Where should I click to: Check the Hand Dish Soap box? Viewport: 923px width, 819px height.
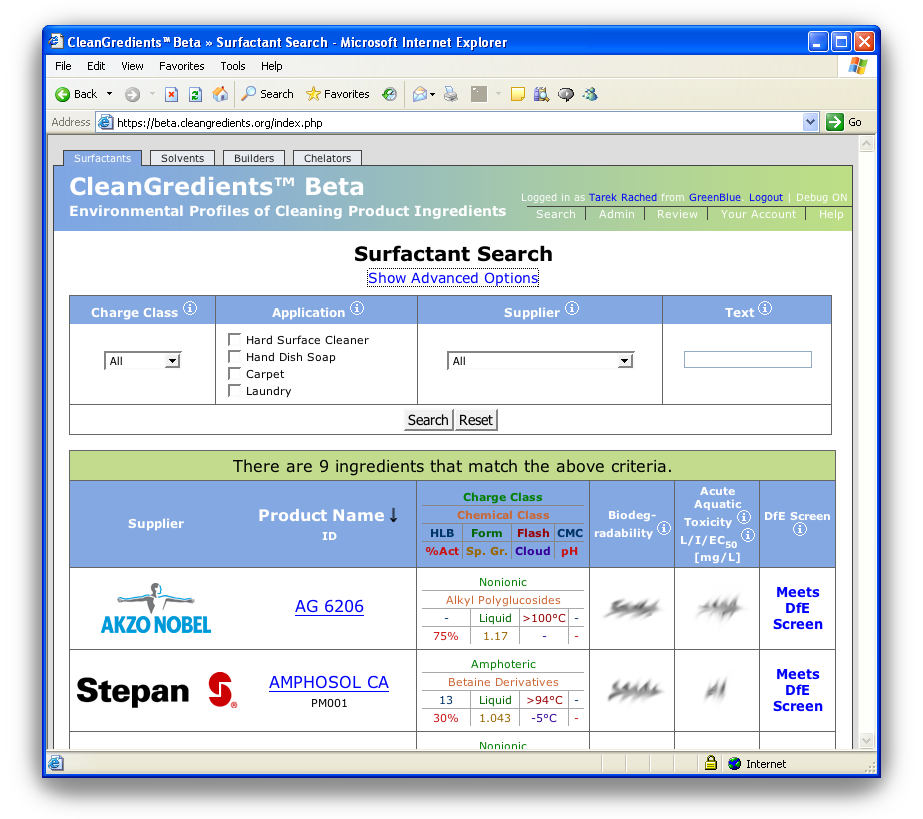(x=234, y=357)
